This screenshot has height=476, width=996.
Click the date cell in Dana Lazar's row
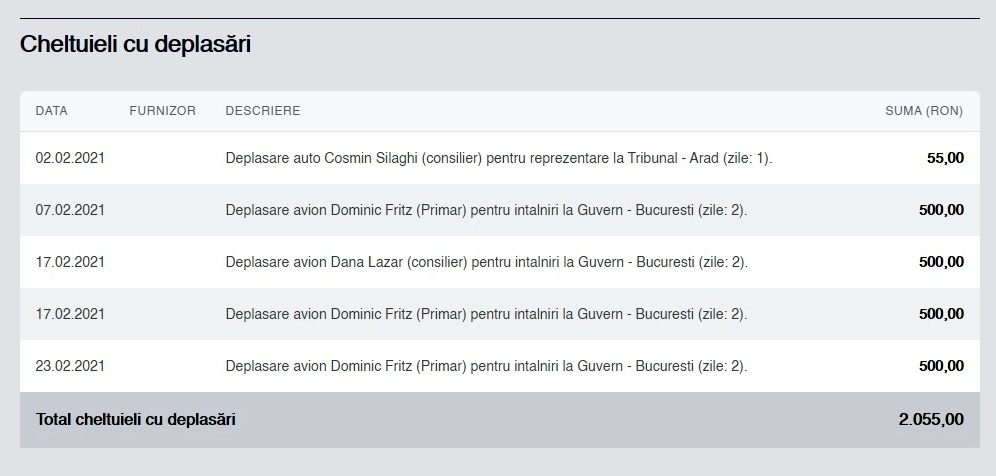pos(70,262)
